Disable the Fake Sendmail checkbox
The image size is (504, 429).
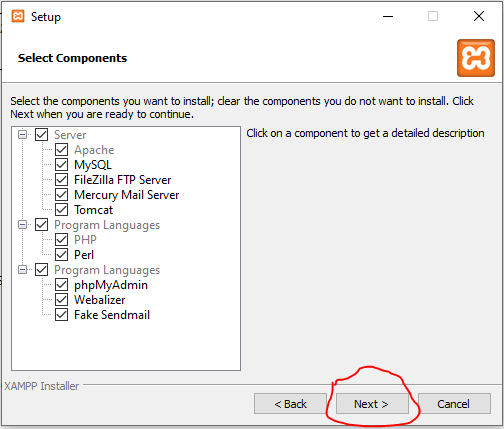coord(62,315)
